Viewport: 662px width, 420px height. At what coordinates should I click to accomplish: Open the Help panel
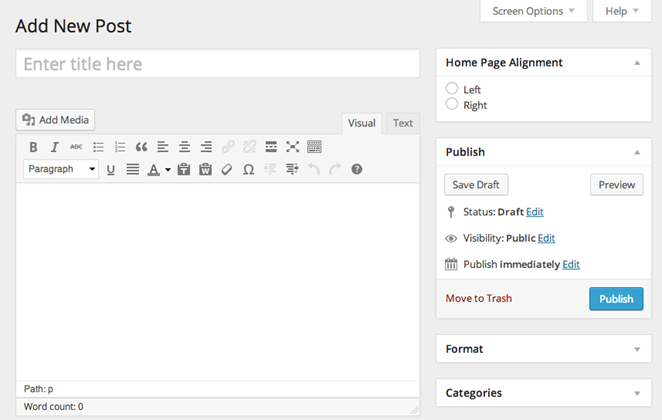click(x=622, y=11)
